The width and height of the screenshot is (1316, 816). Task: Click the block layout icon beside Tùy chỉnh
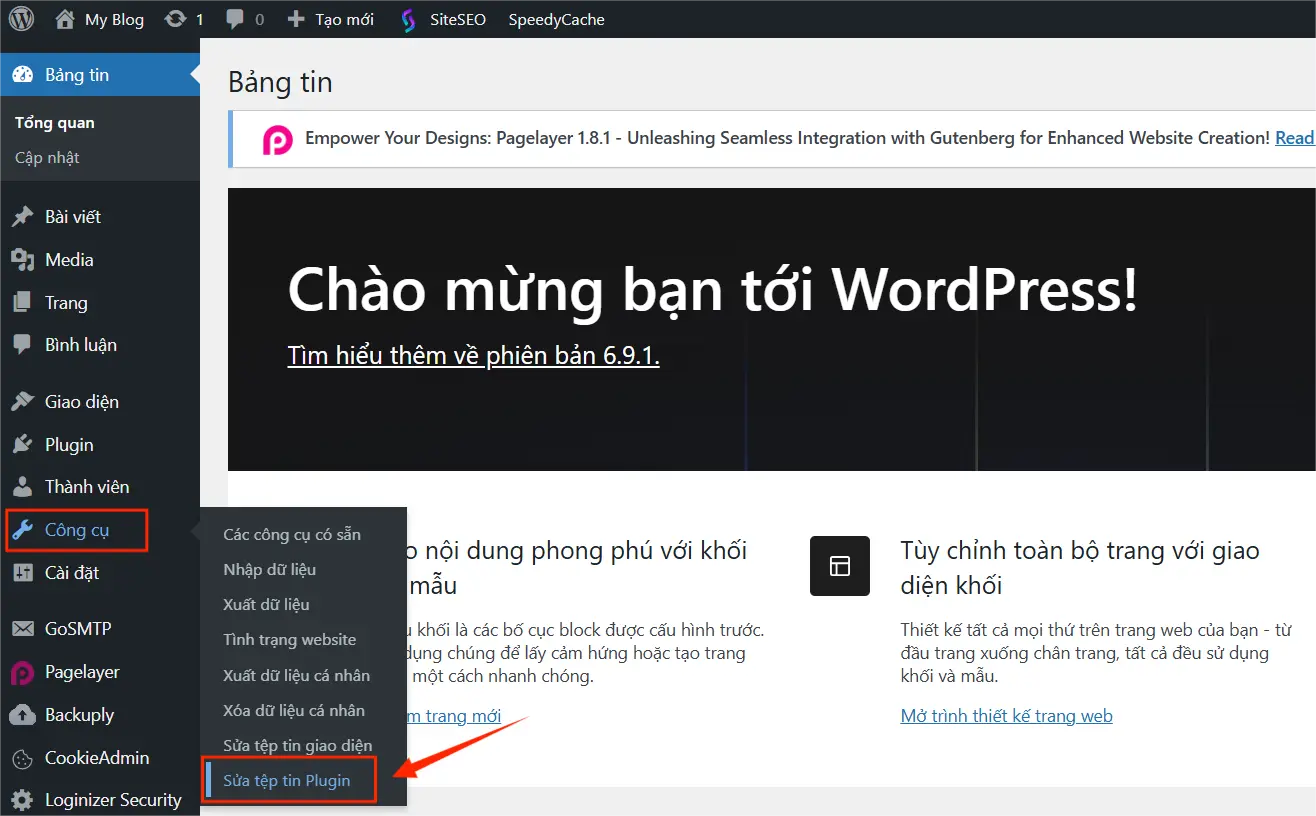coord(840,566)
